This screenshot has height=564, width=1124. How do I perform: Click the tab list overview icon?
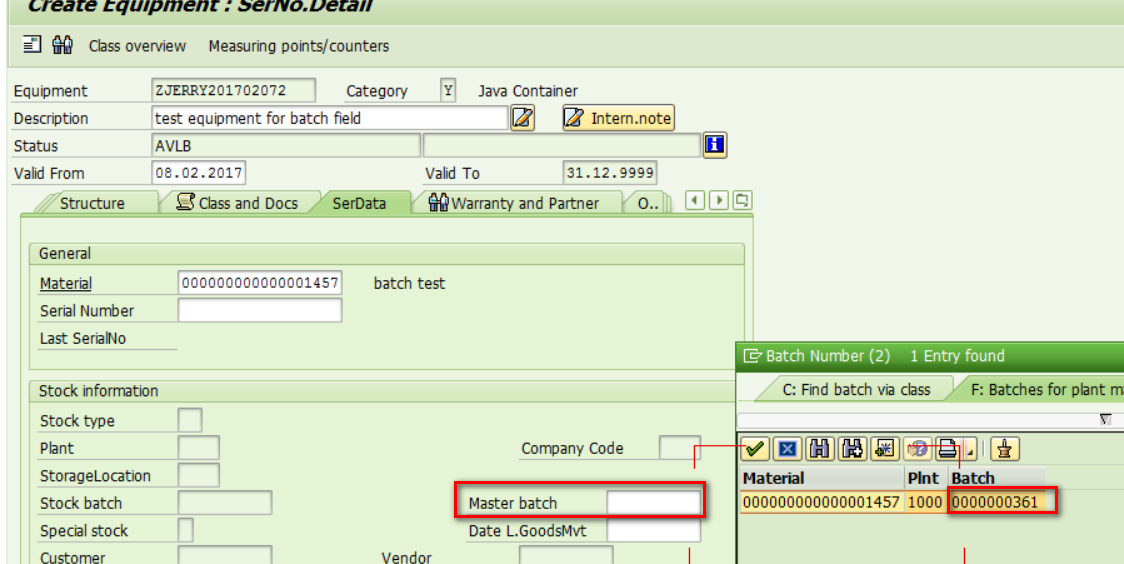[743, 200]
